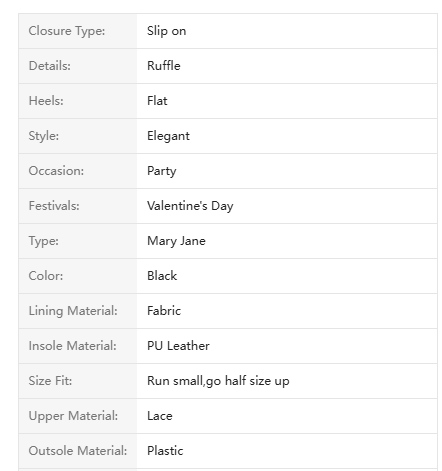Screen dimensions: 442x471
Task: Select the Outsole Material label
Action: tap(78, 451)
